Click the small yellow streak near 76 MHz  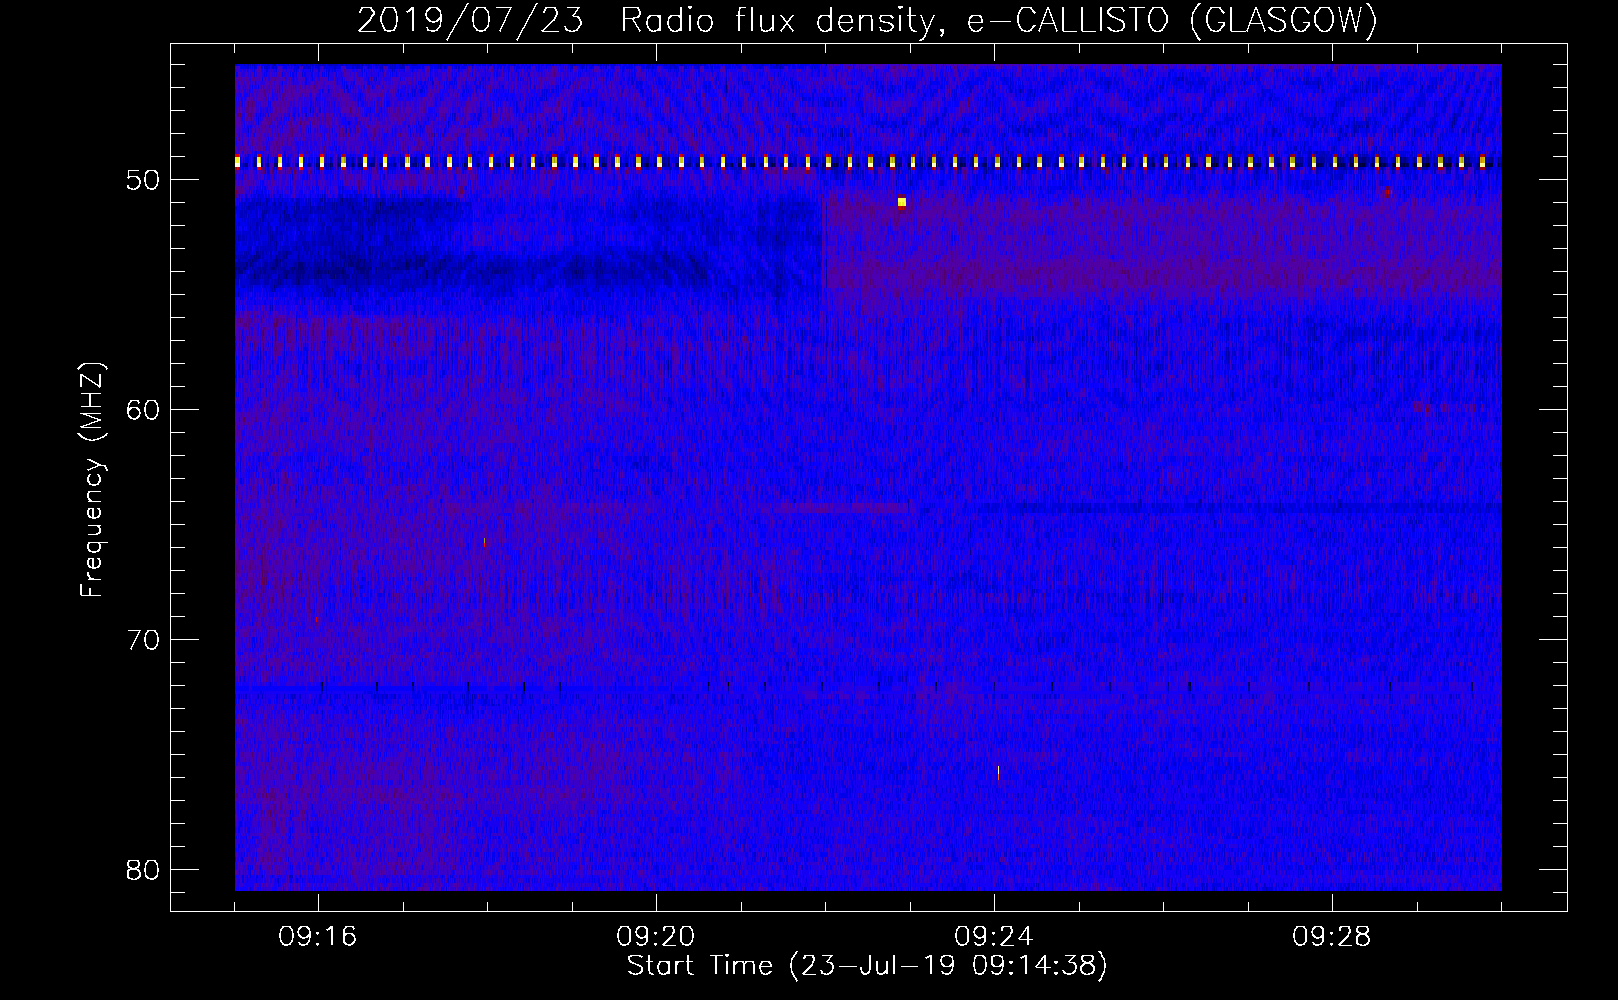(998, 772)
